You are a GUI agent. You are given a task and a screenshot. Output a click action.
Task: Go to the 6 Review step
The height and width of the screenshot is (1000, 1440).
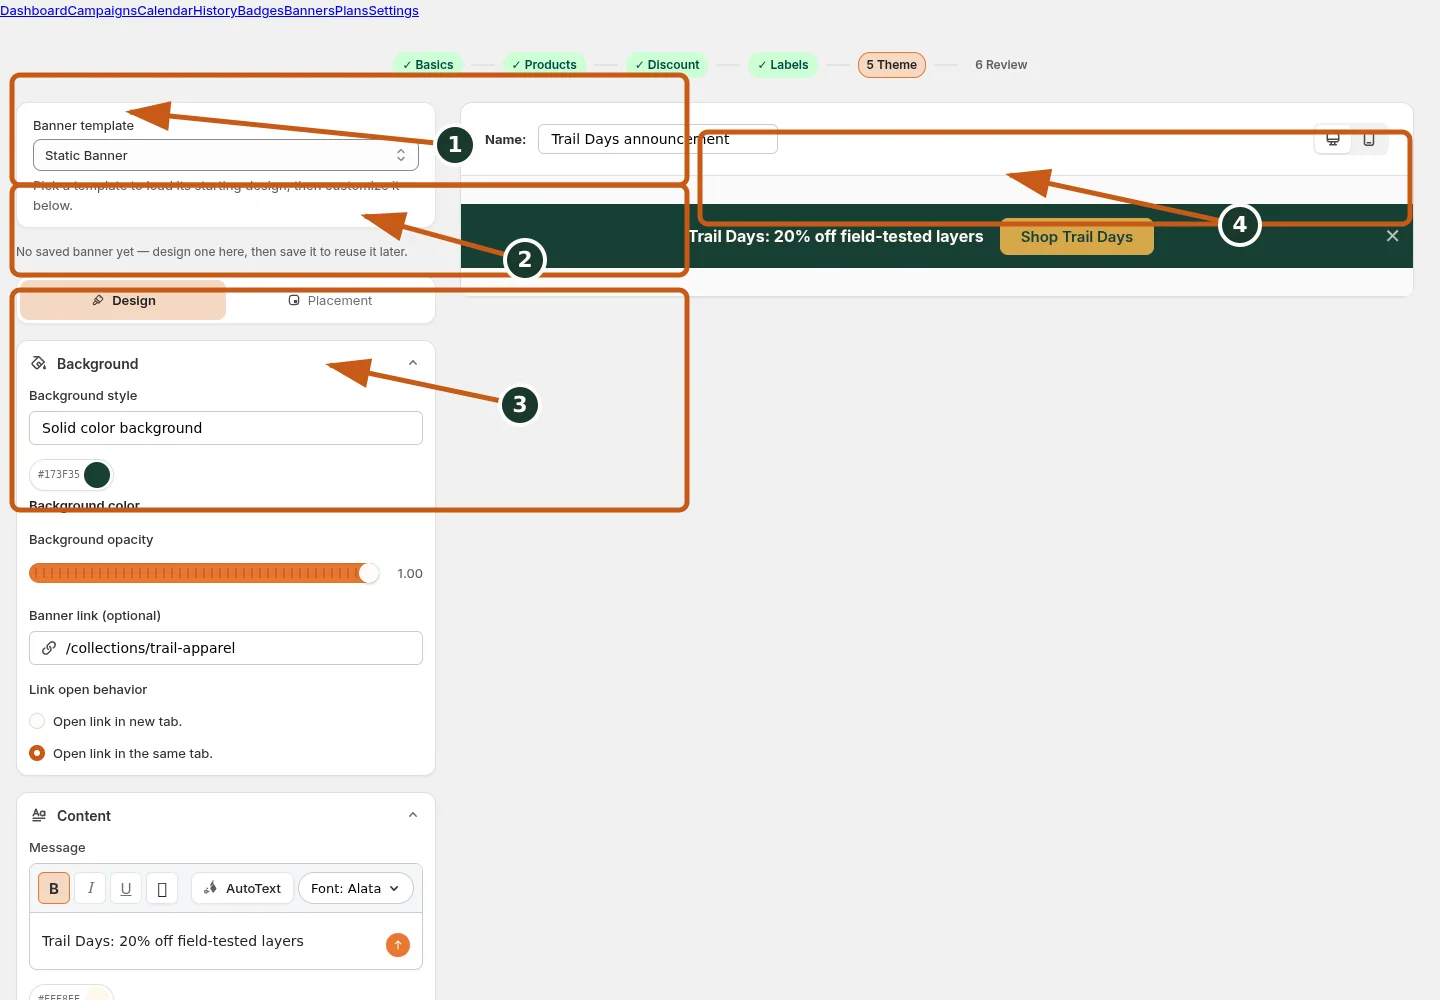pyautogui.click(x=1001, y=65)
